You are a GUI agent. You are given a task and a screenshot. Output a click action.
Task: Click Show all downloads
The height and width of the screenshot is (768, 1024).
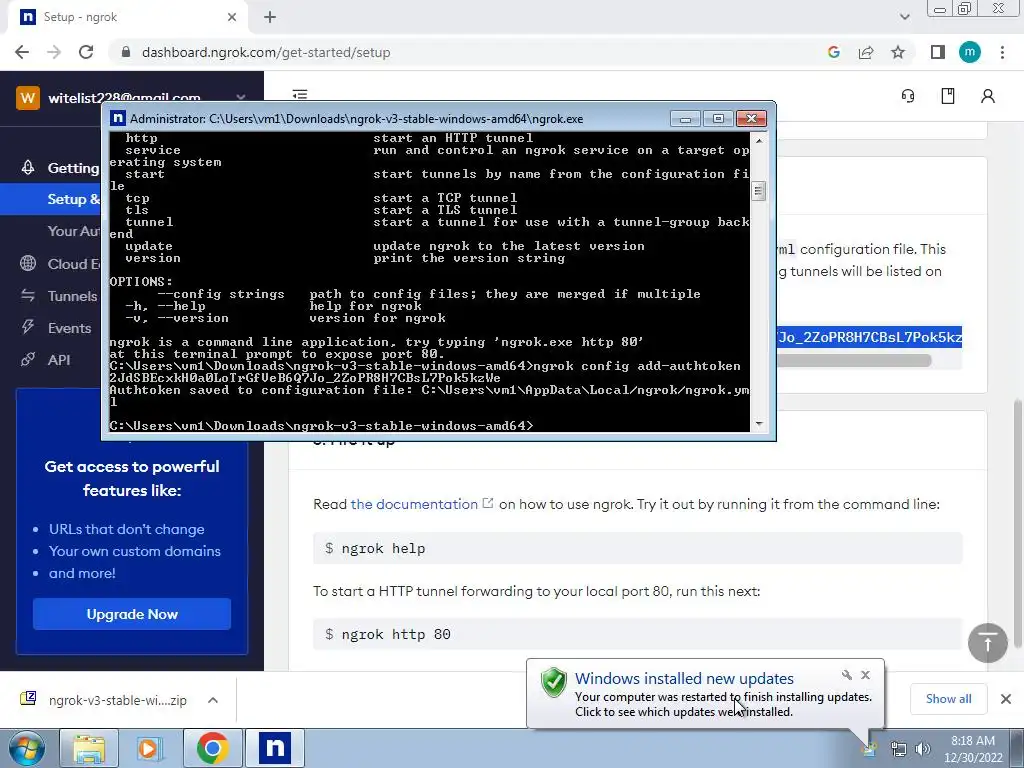point(948,699)
